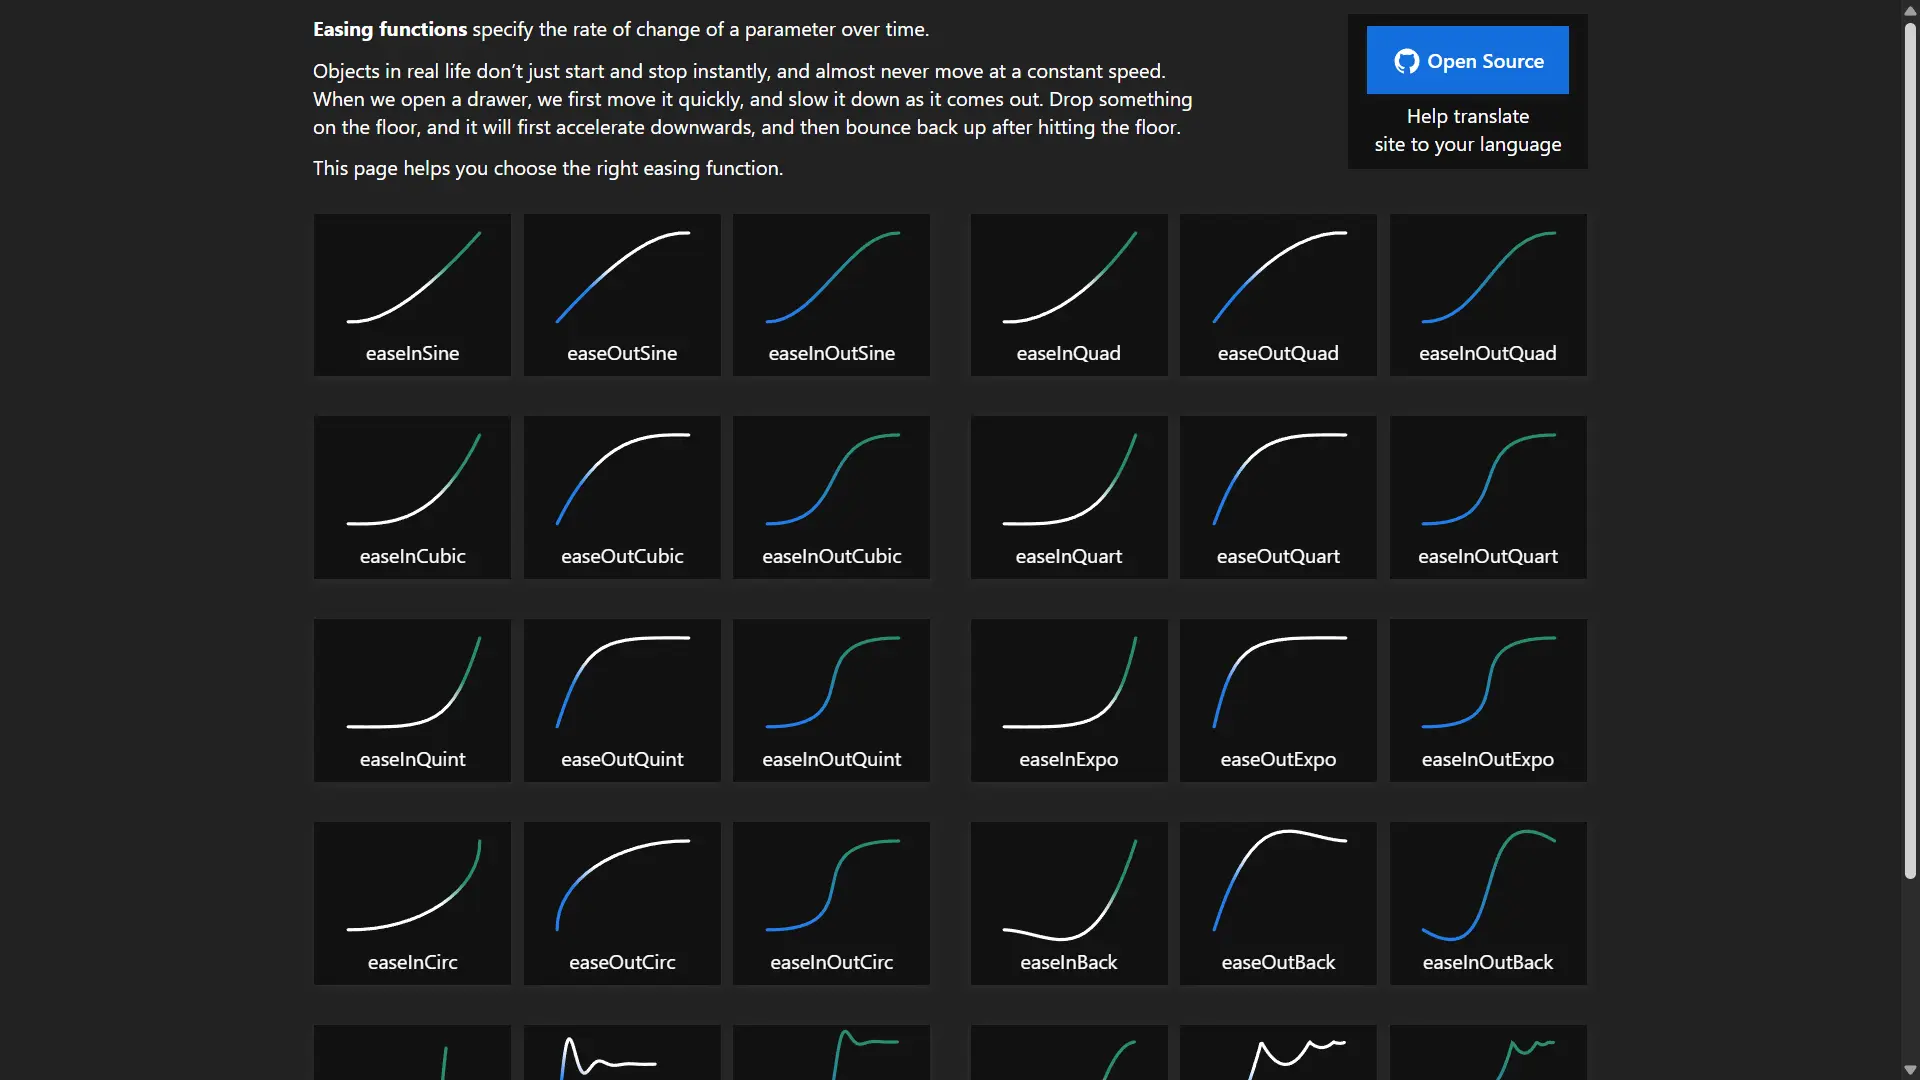Open the easeInCirc label link
The image size is (1920, 1080).
412,962
